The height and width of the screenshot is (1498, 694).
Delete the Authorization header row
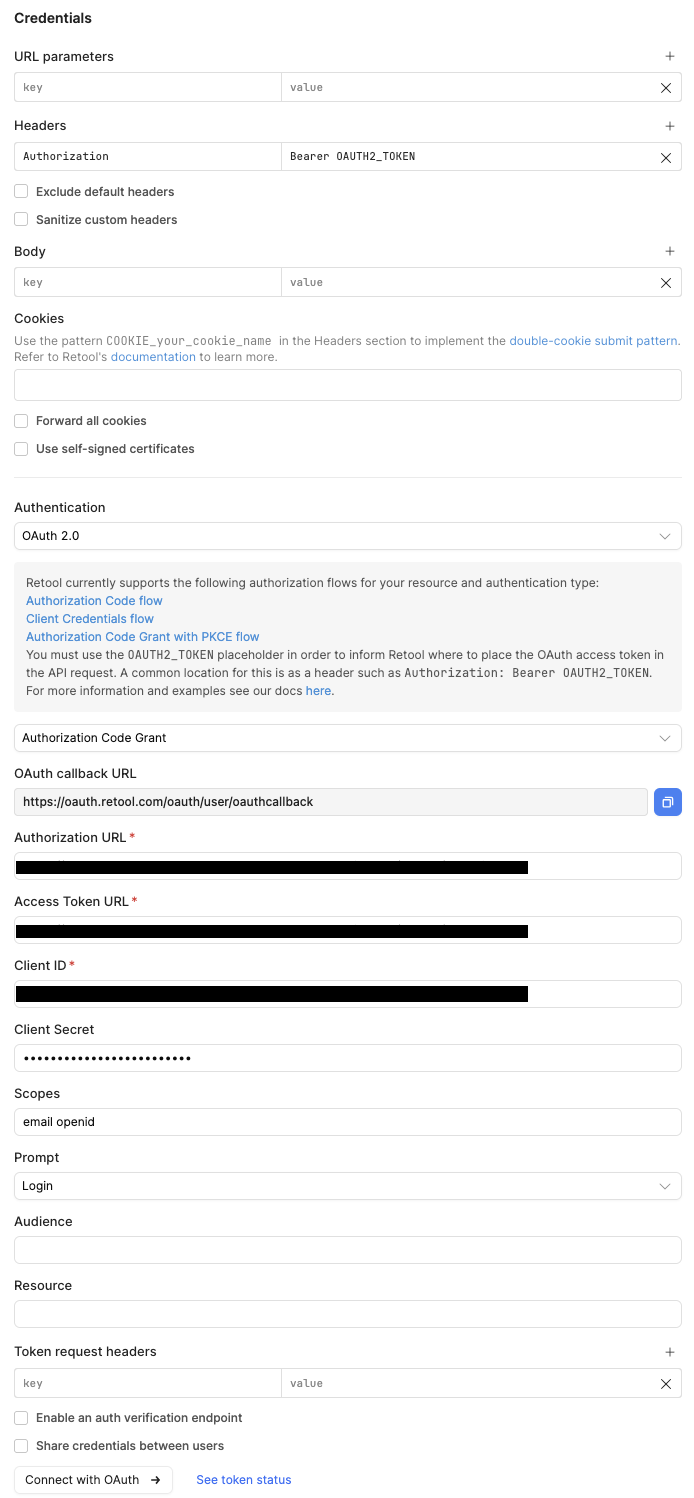[666, 157]
